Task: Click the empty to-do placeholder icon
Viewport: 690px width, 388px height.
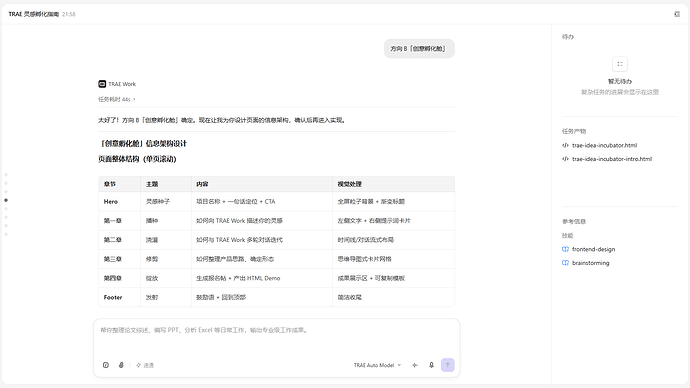Action: point(620,64)
